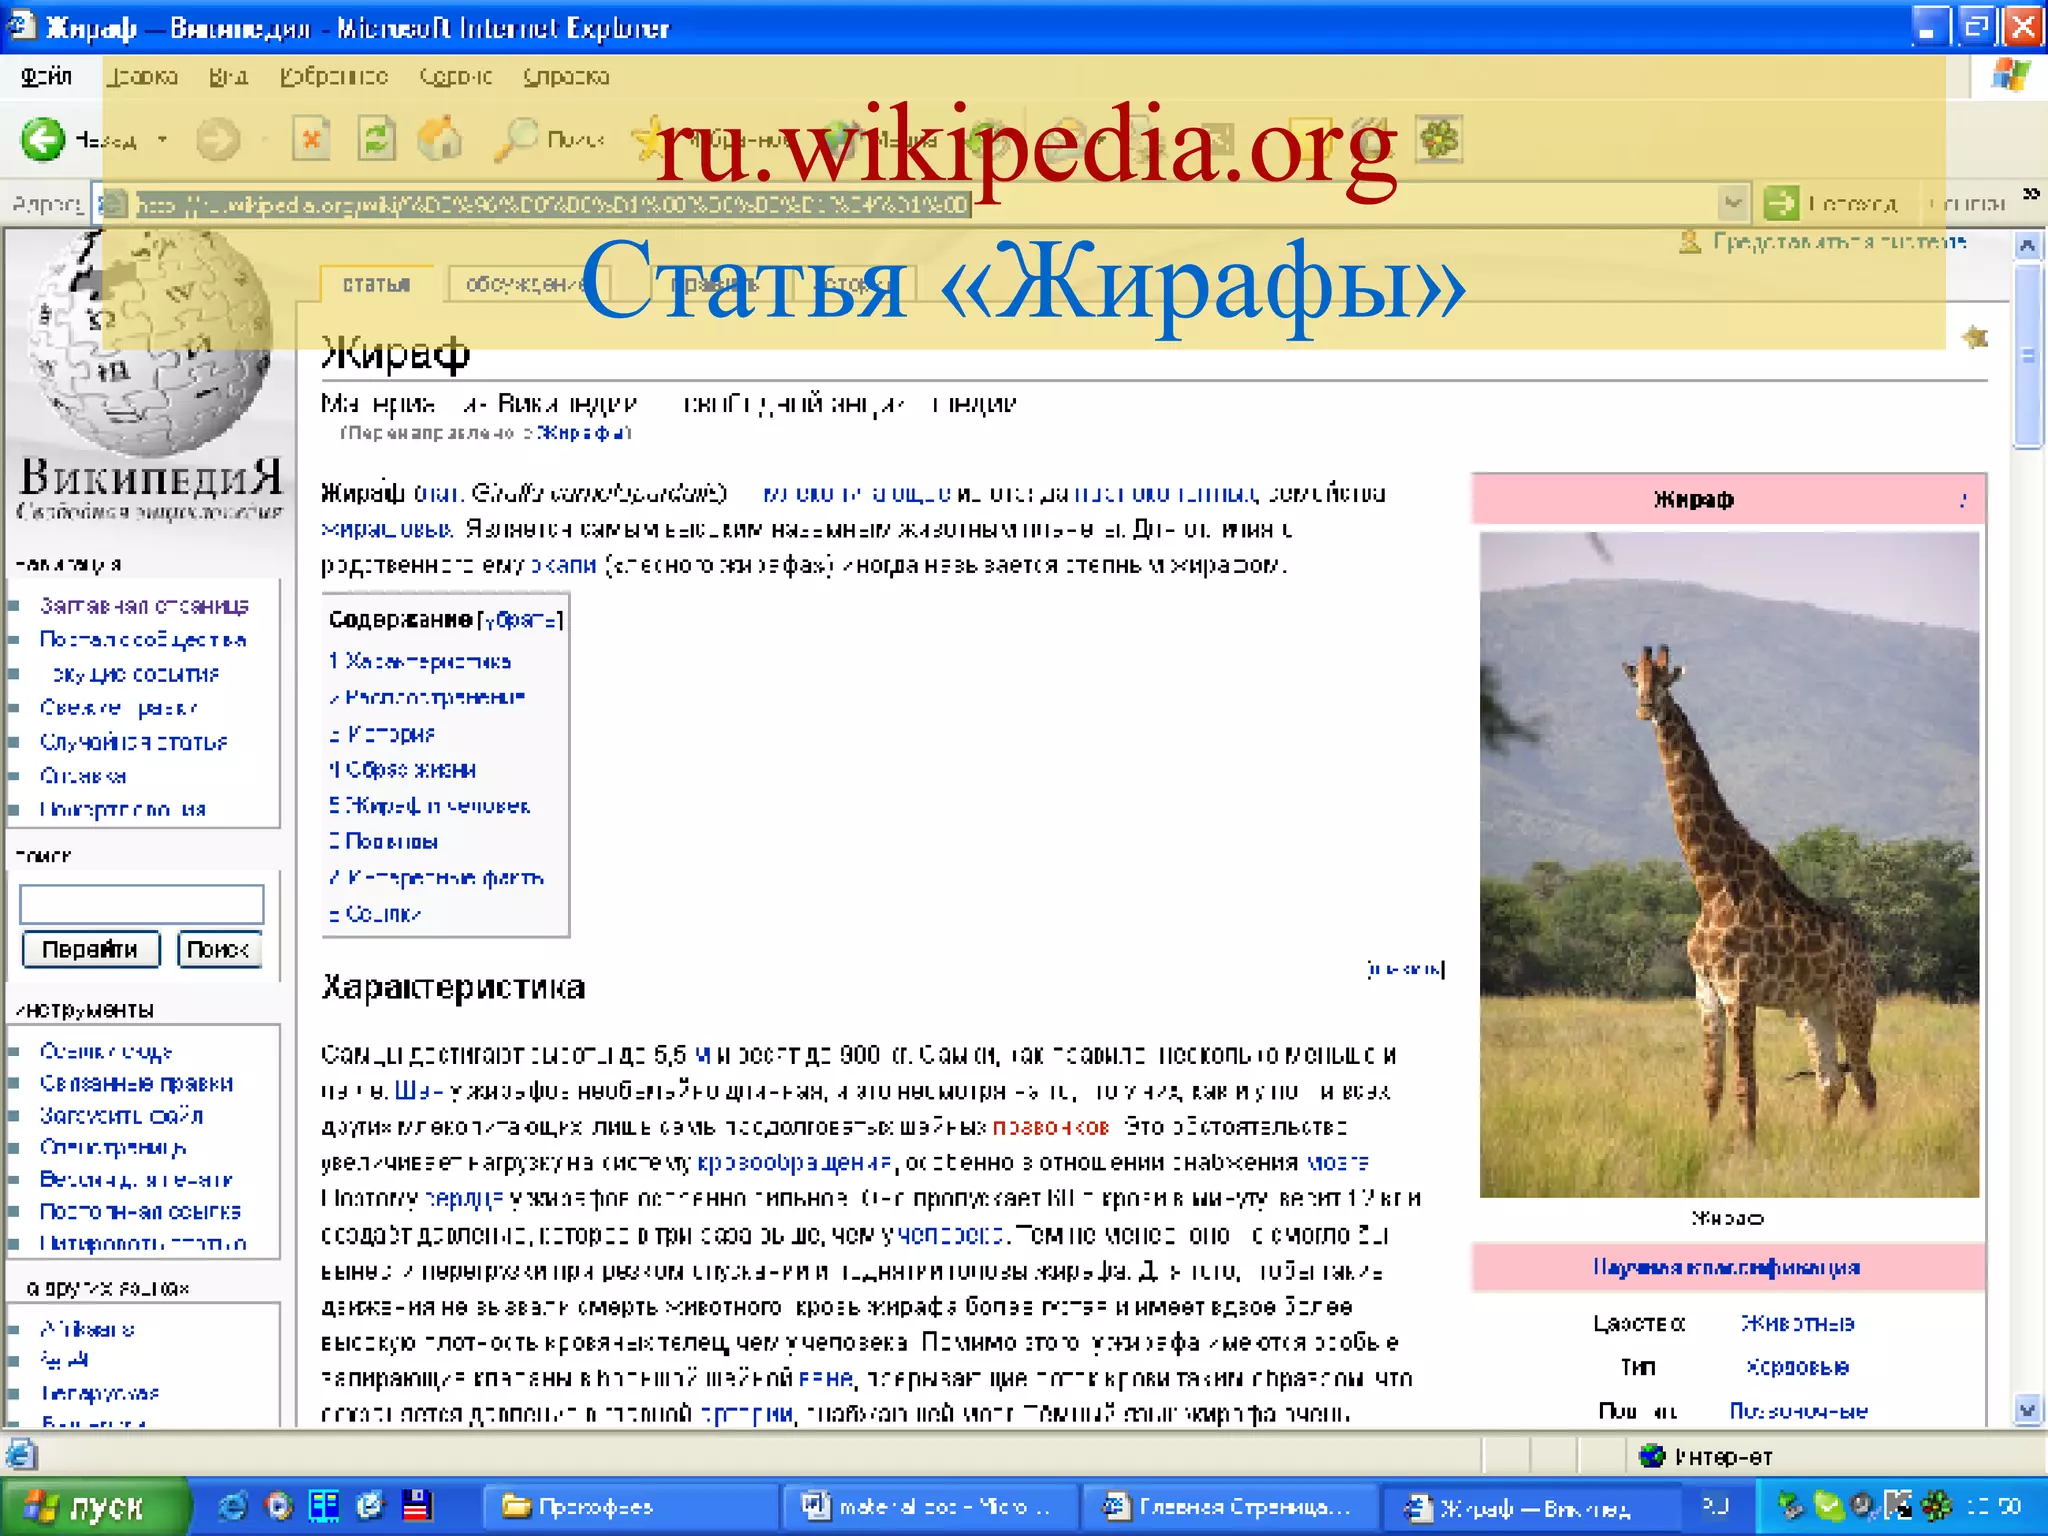Open the Избранное menu

pos(334,76)
